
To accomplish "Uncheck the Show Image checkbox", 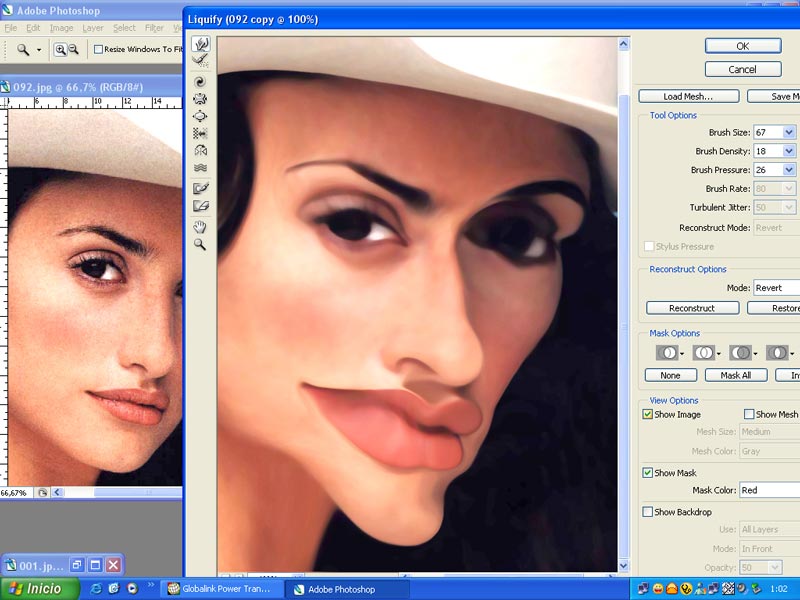I will 648,414.
